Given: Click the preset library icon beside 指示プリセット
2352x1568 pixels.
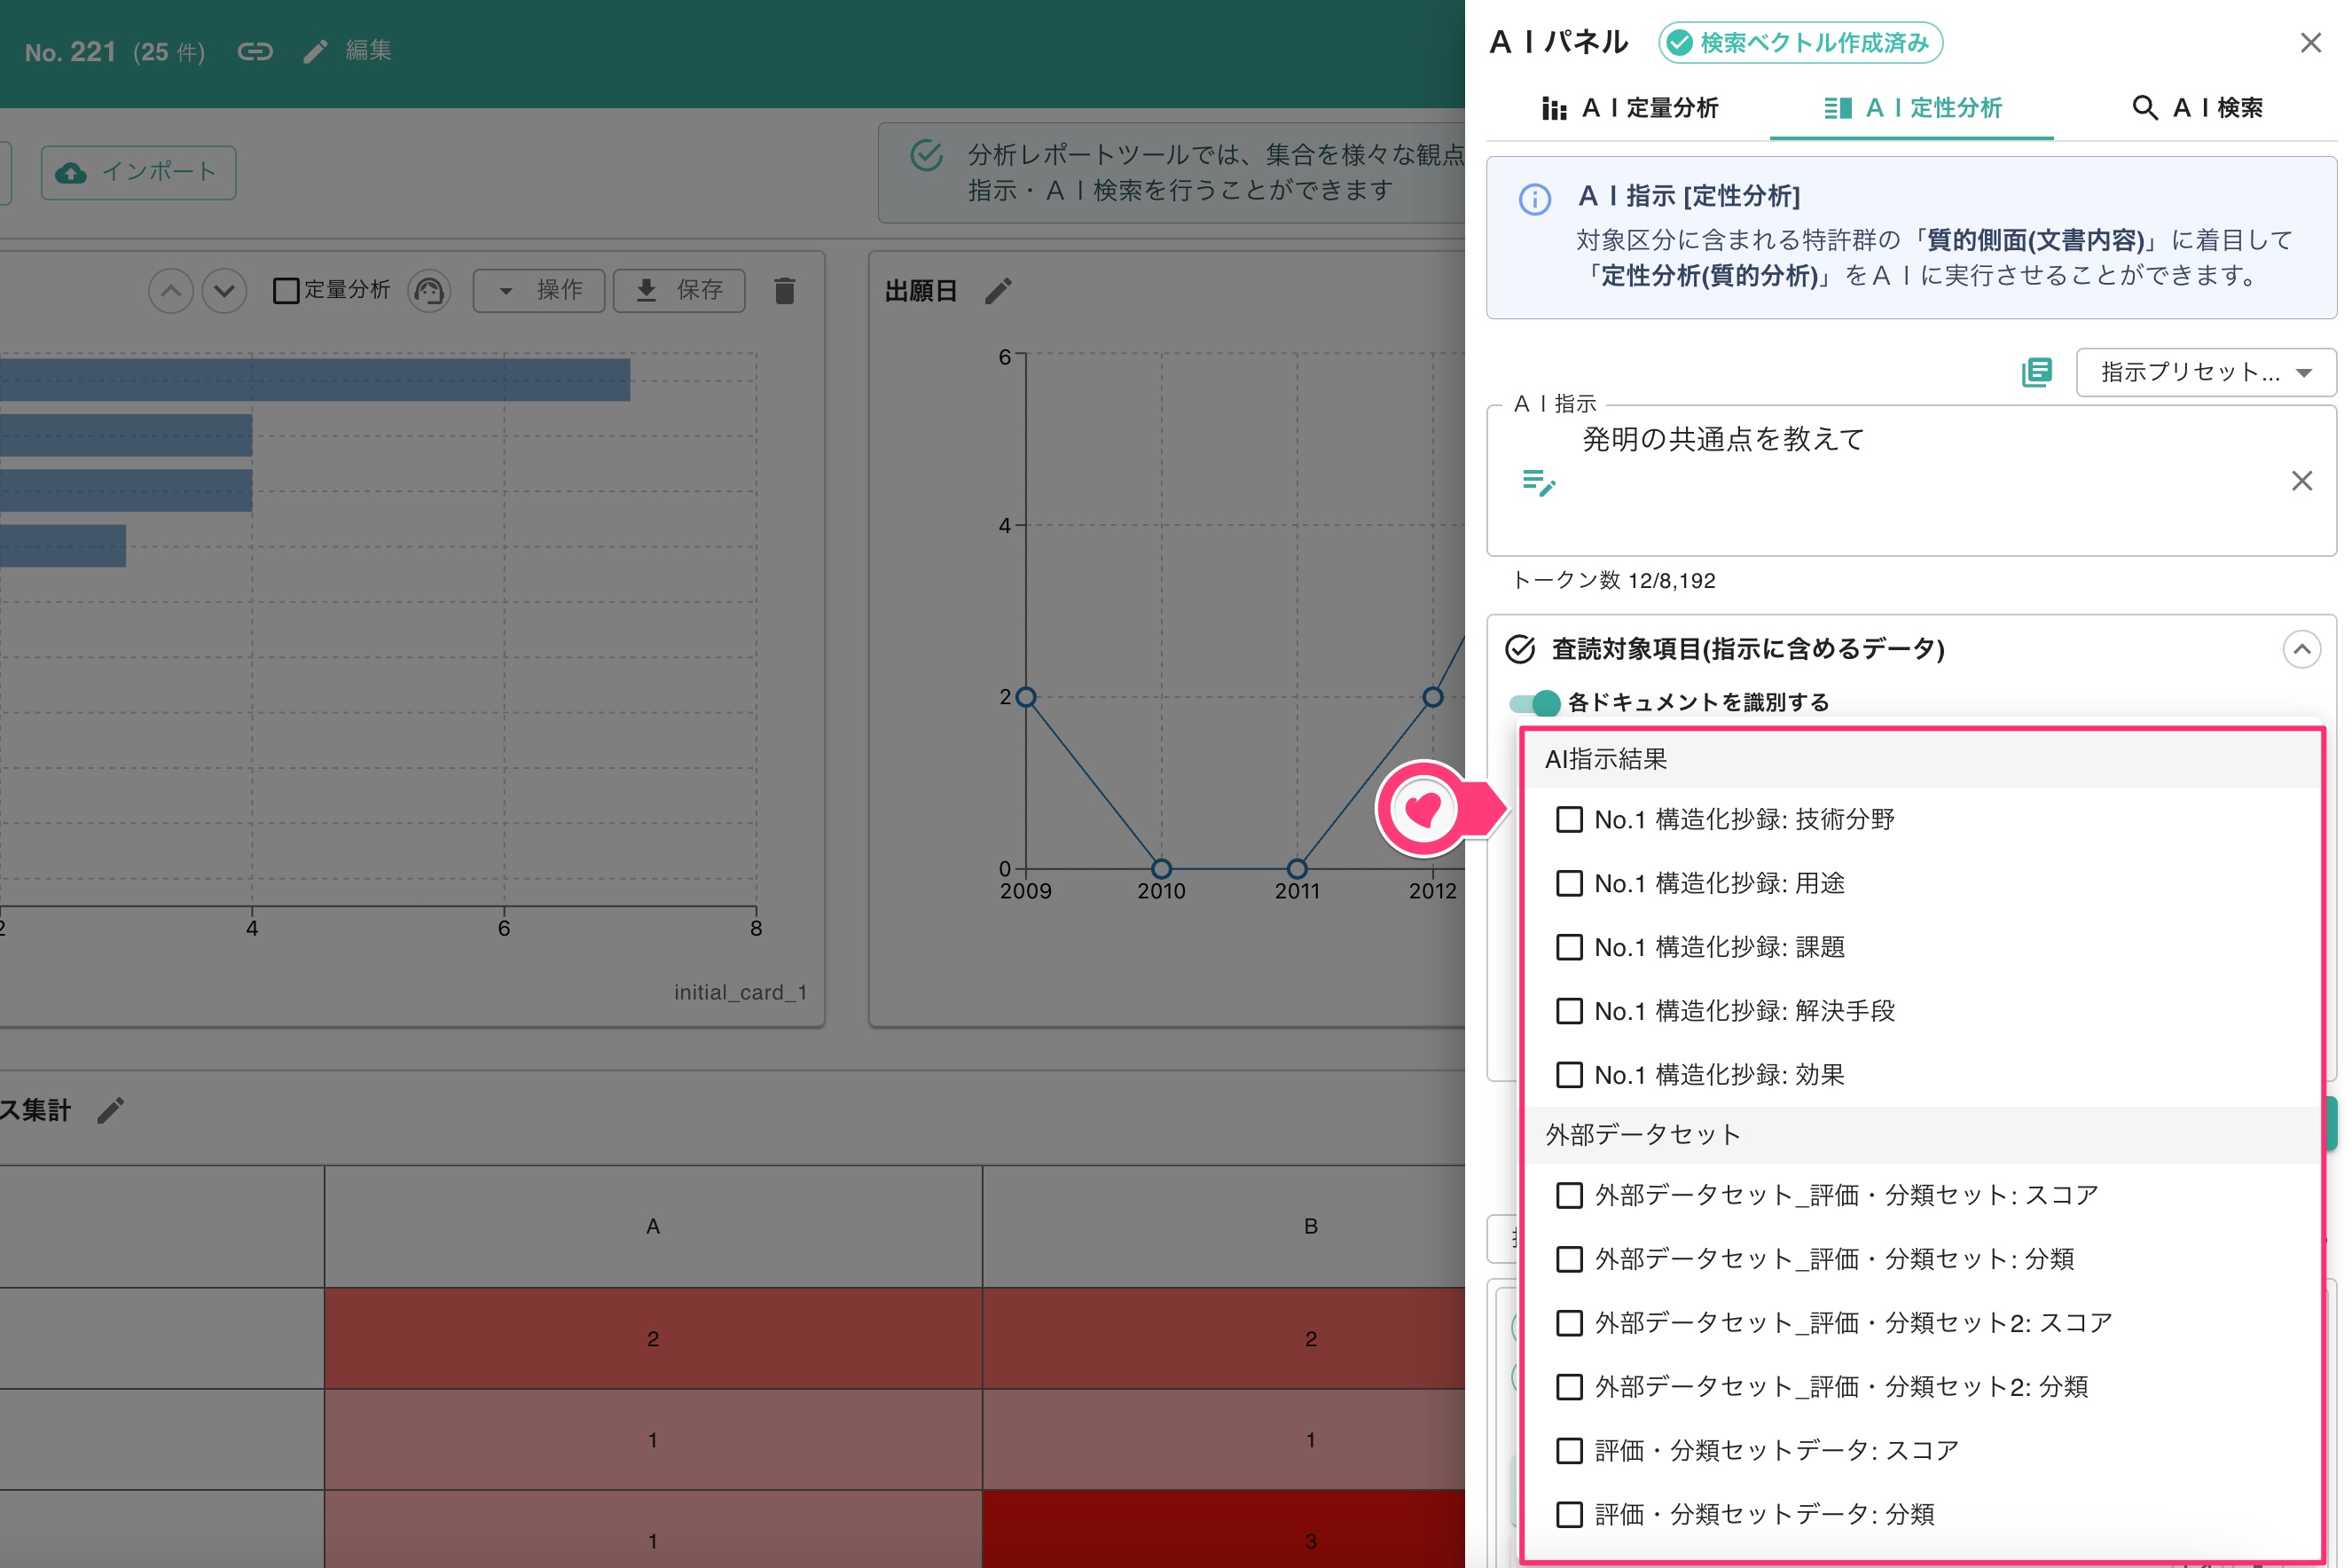Looking at the screenshot, I should (x=2037, y=373).
